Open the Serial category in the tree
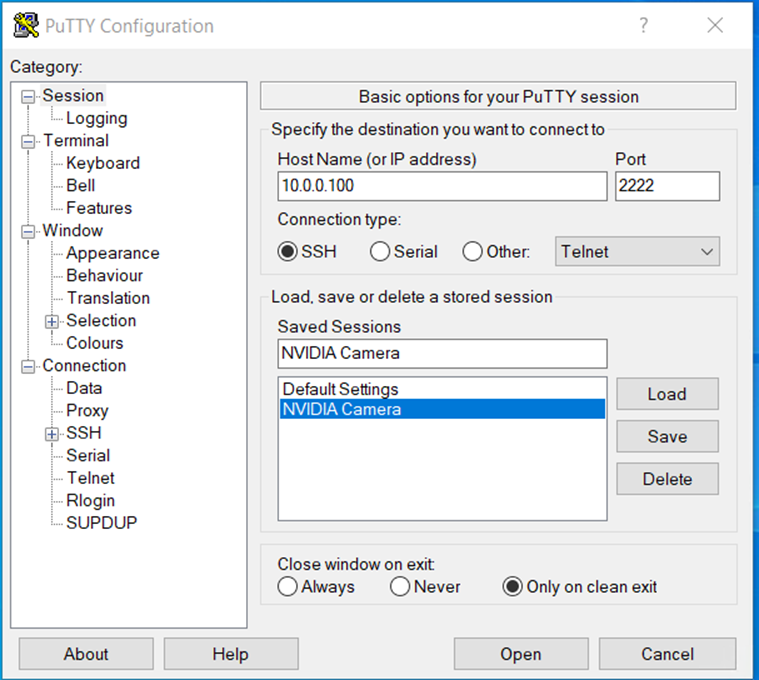This screenshot has width=759, height=680. pyautogui.click(x=88, y=455)
